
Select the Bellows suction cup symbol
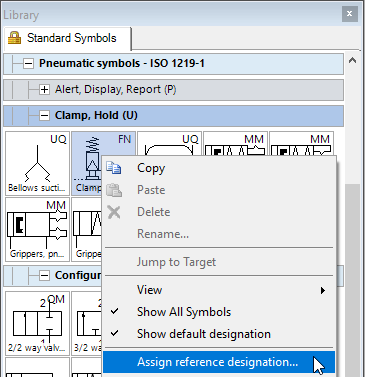(37, 163)
